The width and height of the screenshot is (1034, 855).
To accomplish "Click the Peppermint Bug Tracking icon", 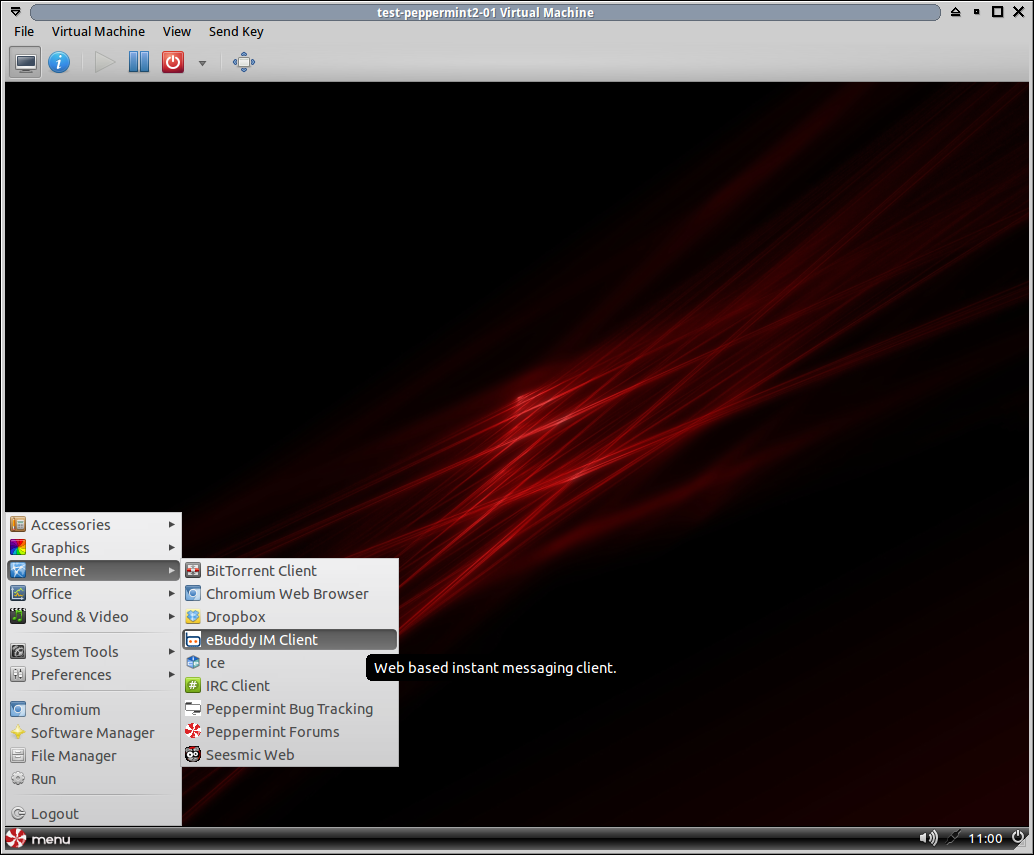I will (193, 709).
